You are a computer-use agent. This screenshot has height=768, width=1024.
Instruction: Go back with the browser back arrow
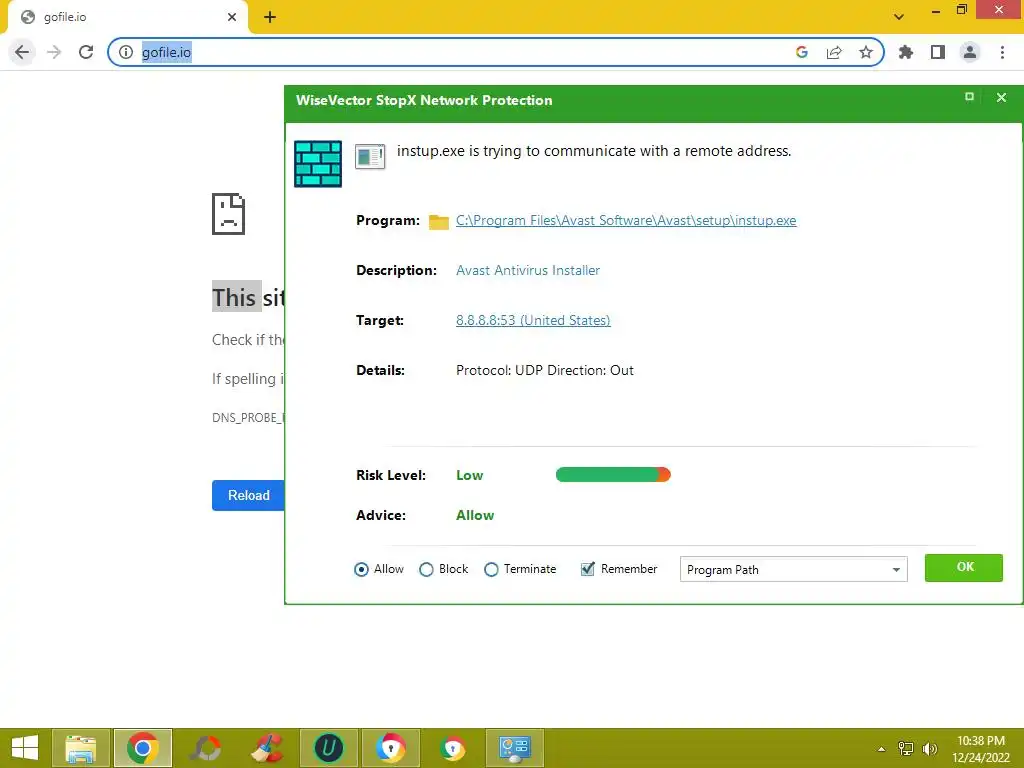(x=22, y=52)
